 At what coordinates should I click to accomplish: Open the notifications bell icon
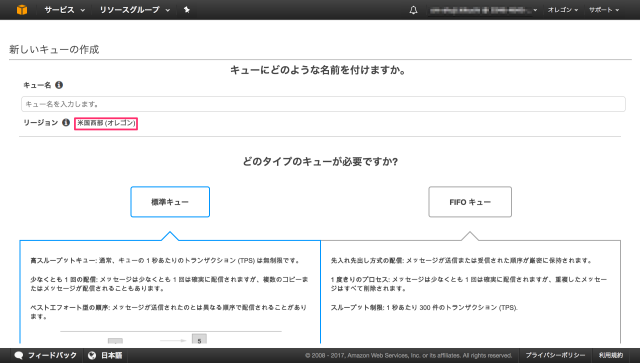pyautogui.click(x=413, y=10)
